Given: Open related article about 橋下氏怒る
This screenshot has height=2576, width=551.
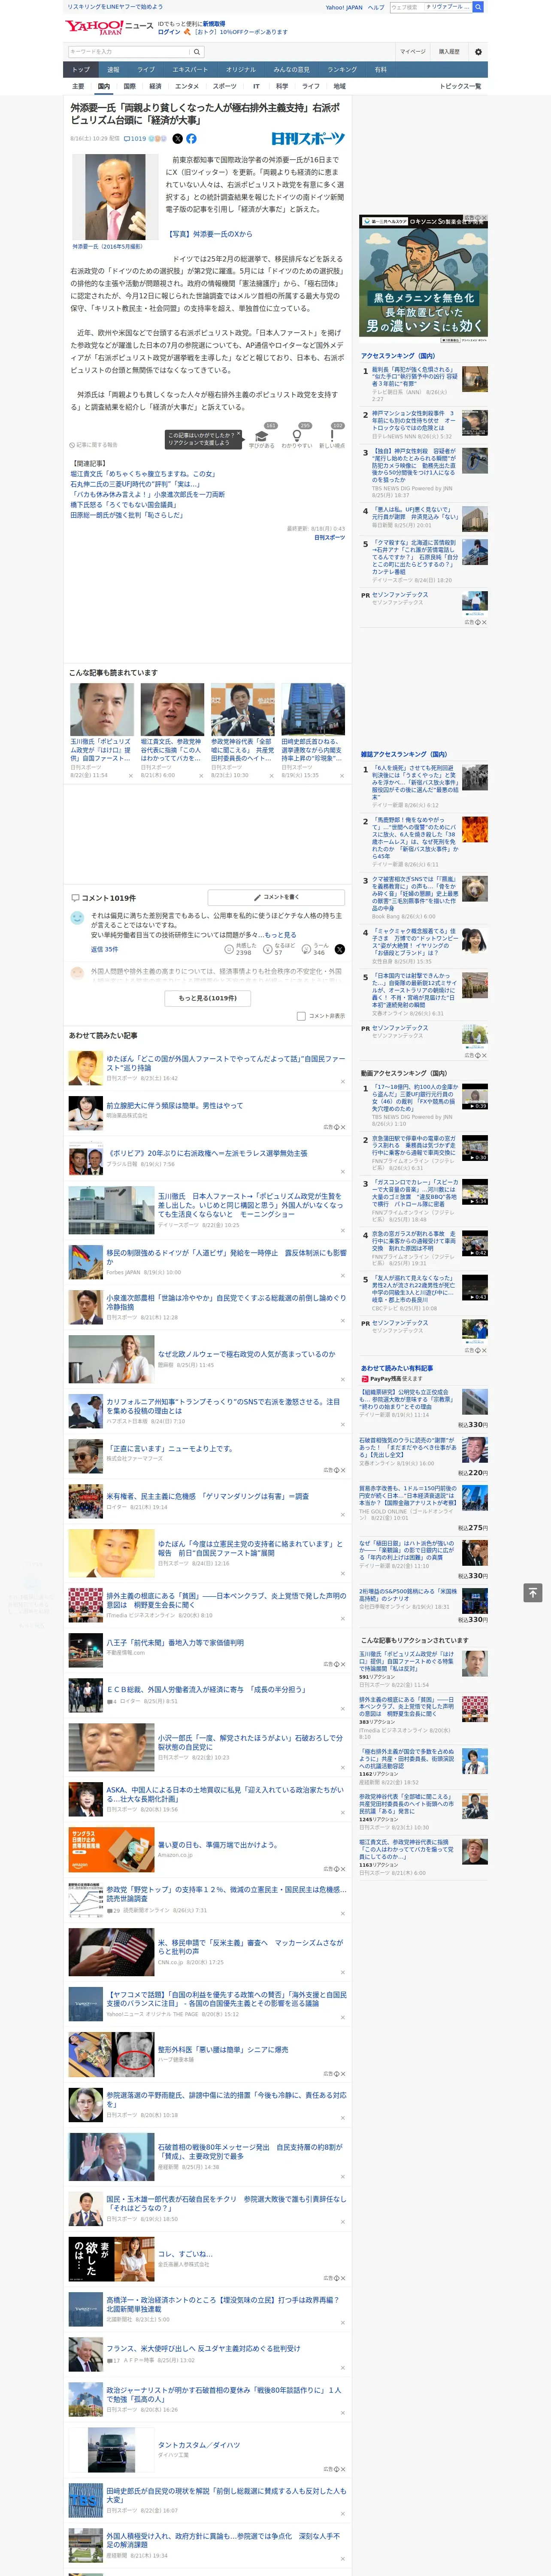Looking at the screenshot, I should tap(125, 505).
